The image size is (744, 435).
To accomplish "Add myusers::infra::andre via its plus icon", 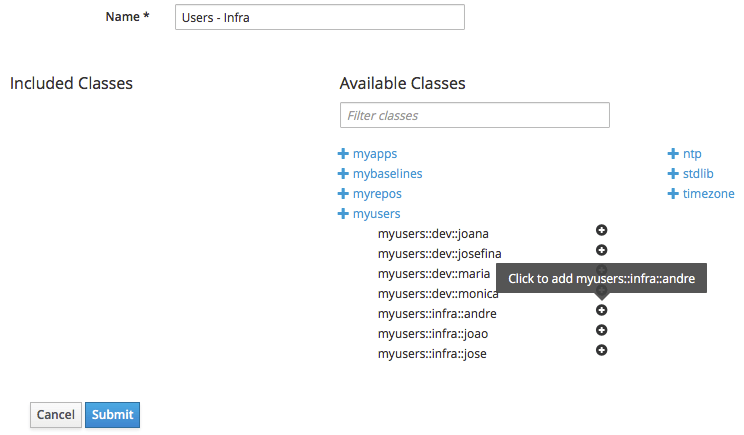I will [x=602, y=310].
